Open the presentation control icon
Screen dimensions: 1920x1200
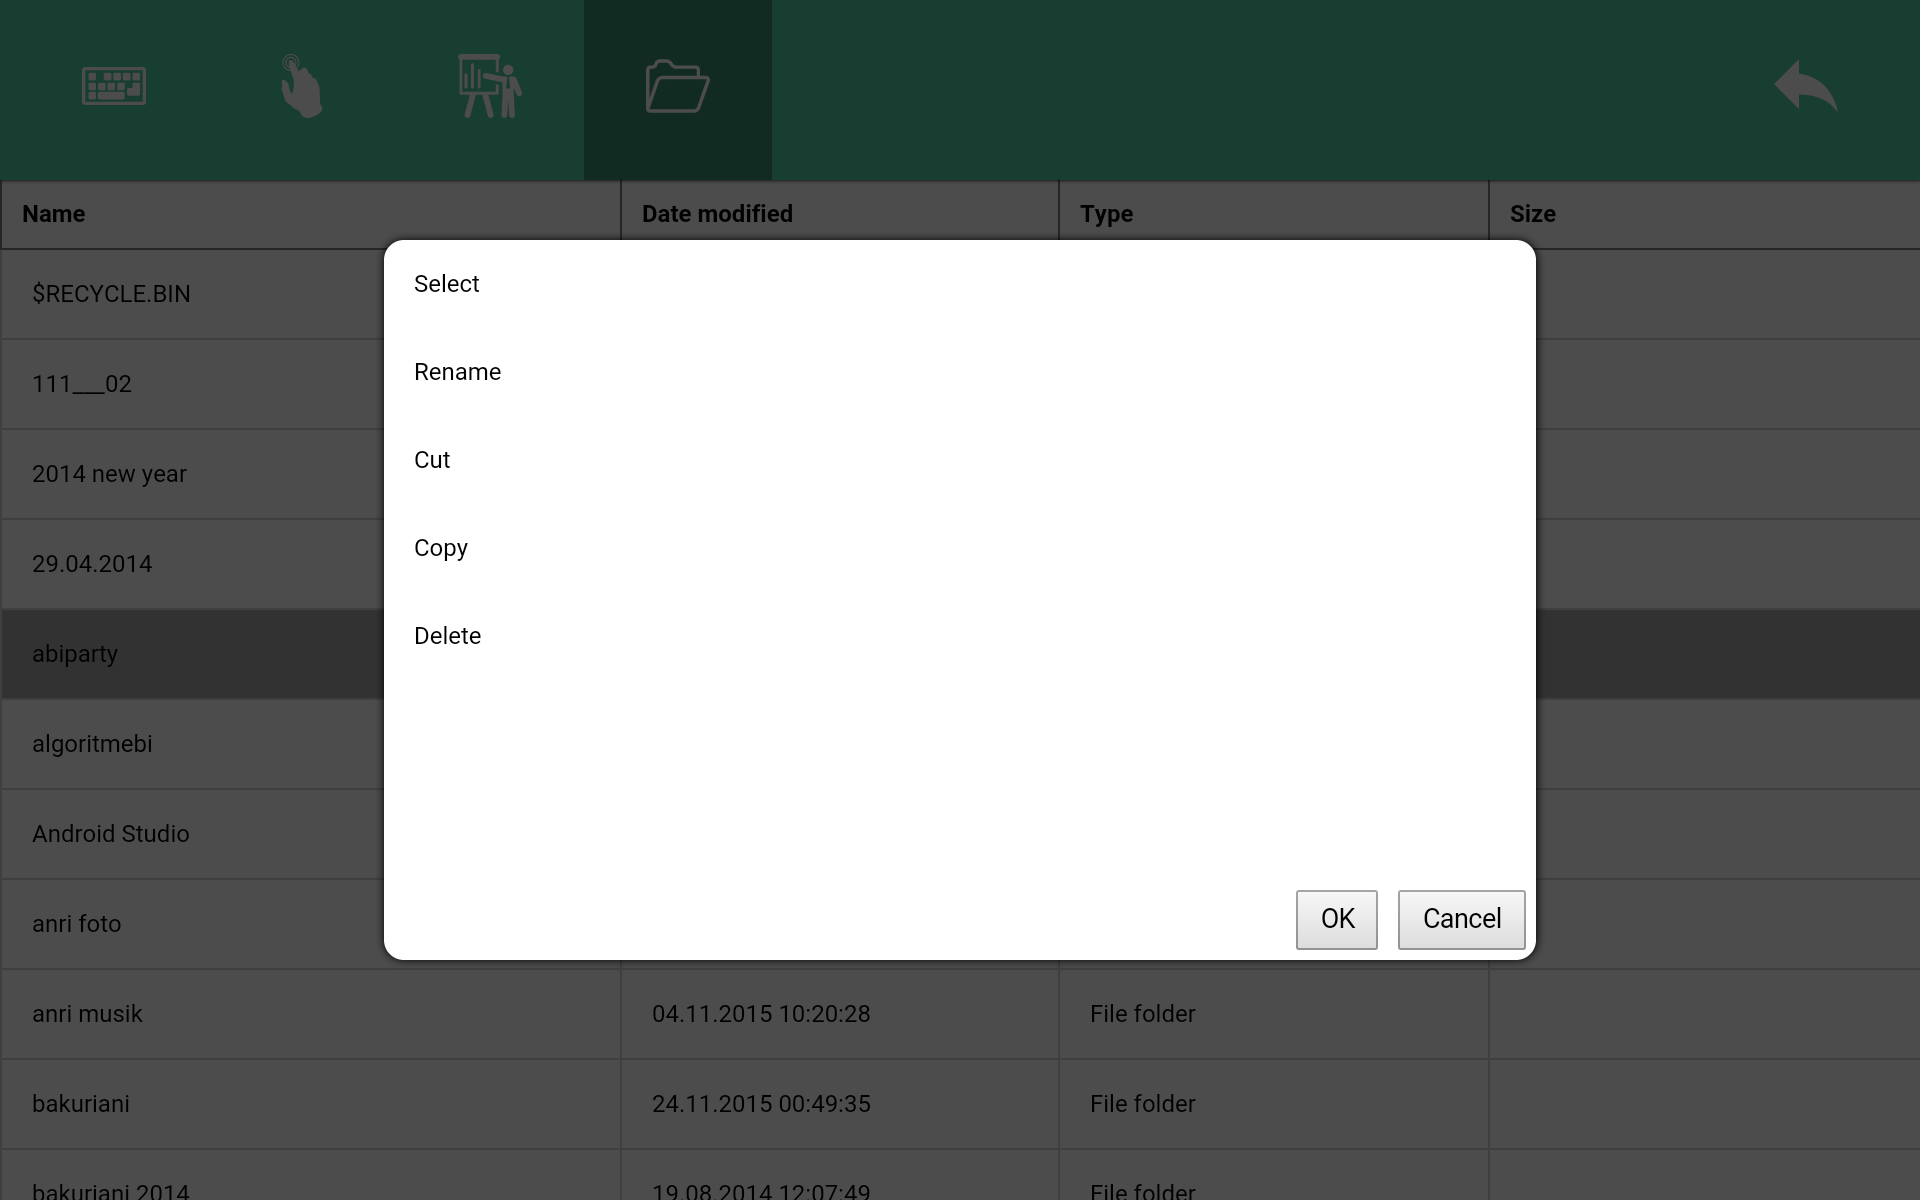(489, 87)
